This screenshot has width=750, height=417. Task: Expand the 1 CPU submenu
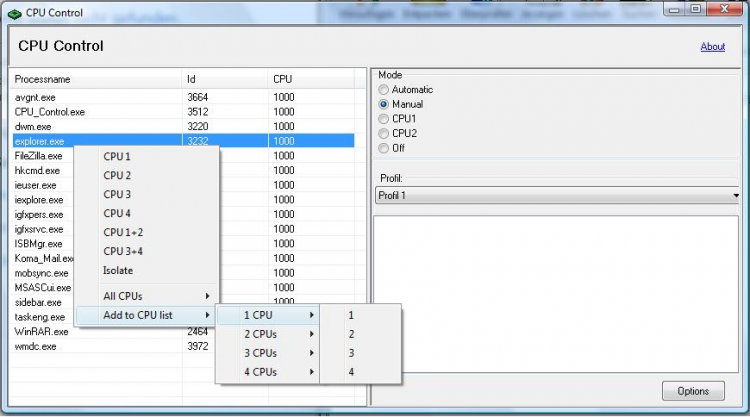coord(268,315)
